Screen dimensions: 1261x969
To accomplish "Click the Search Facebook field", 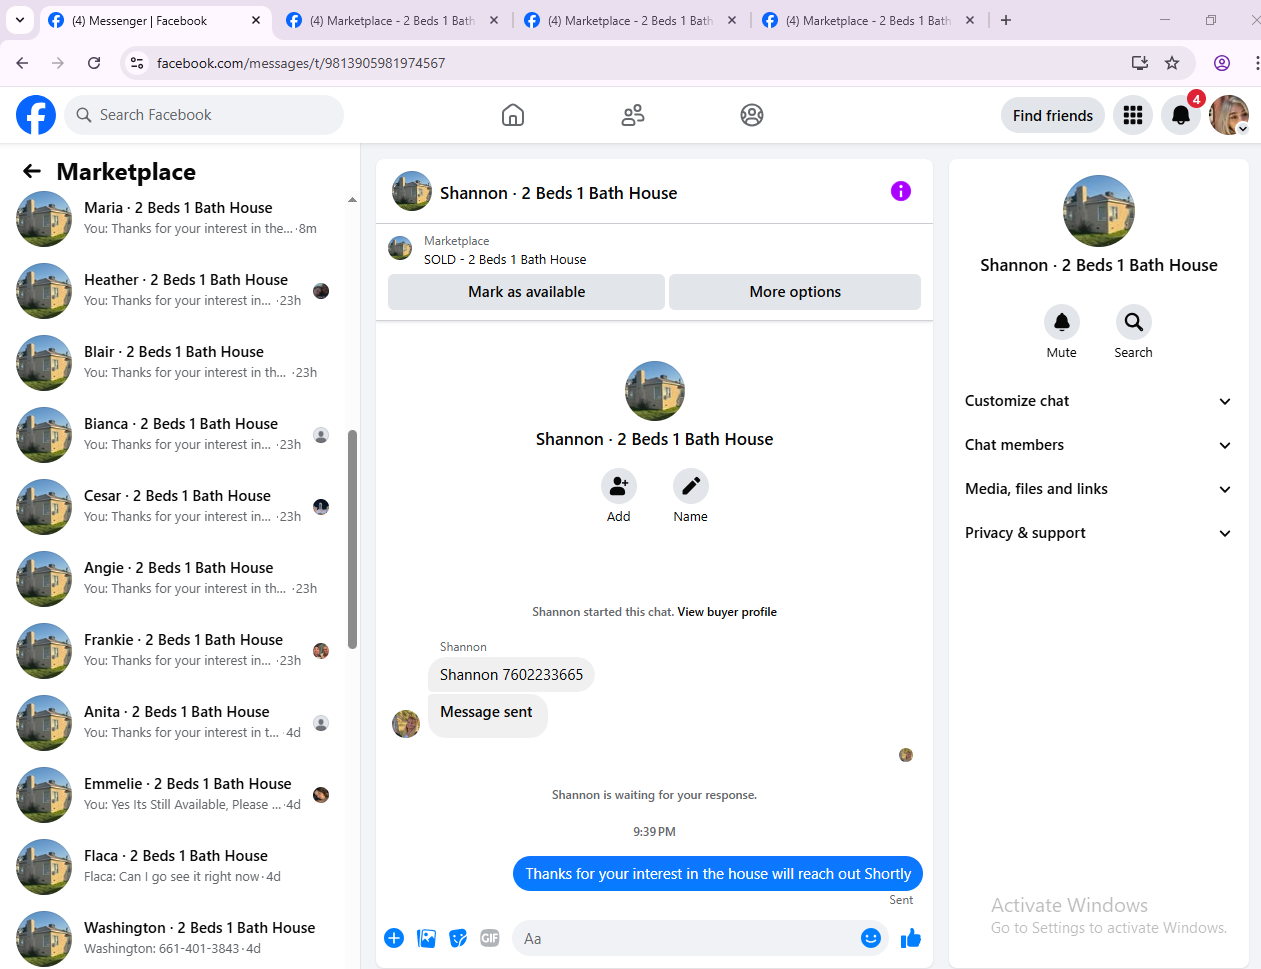I will coord(204,115).
